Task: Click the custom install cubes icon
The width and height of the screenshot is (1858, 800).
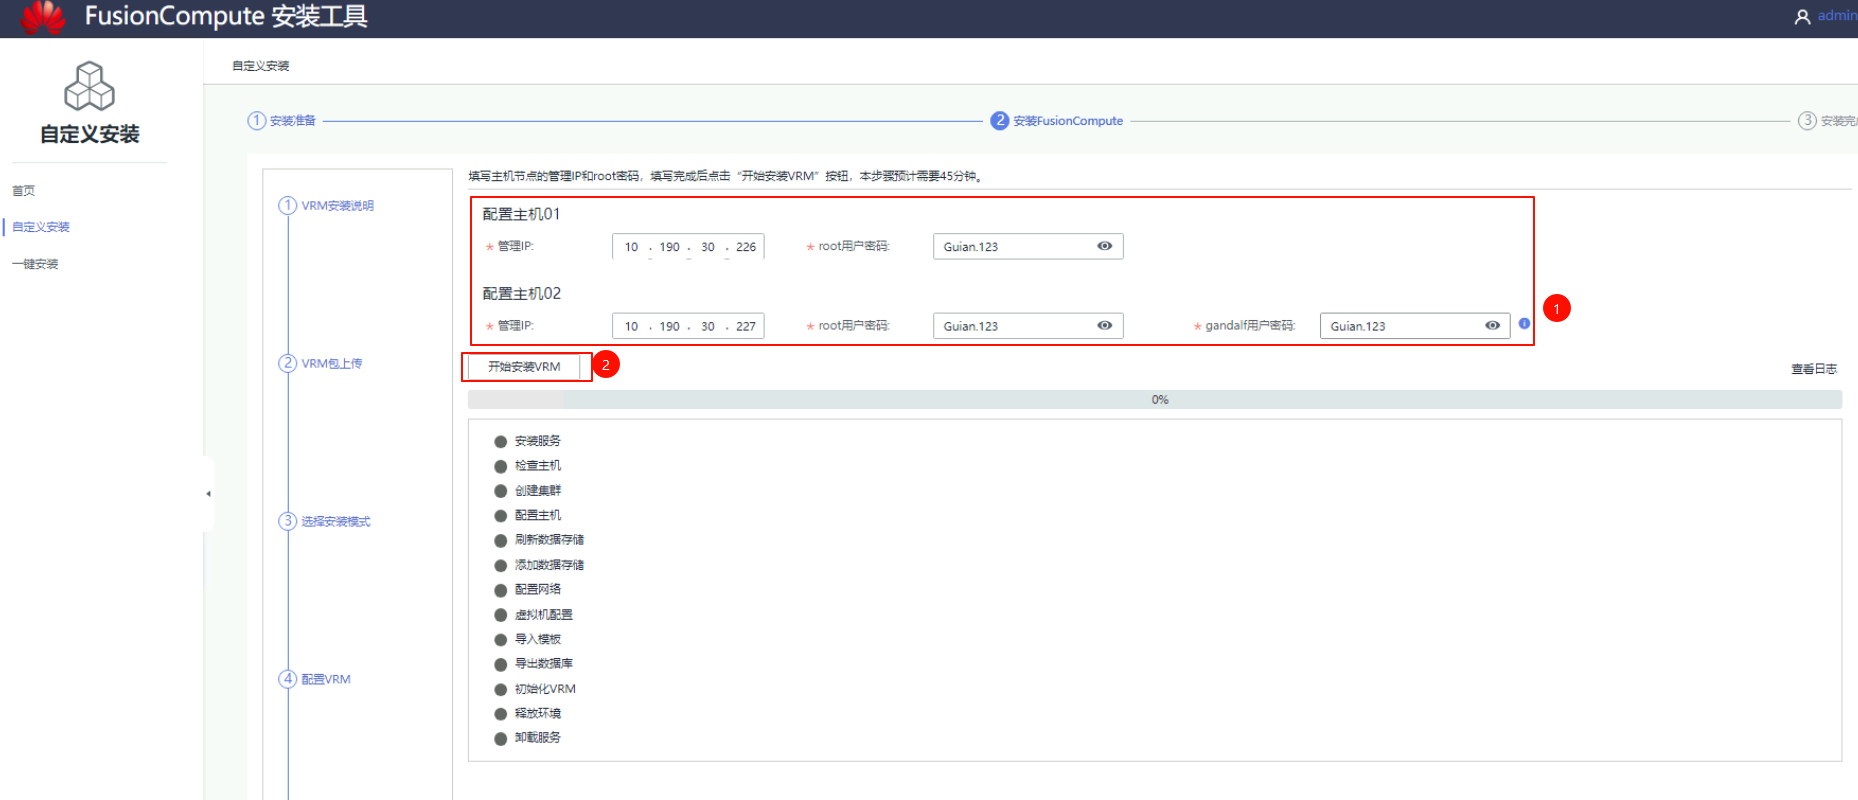Action: click(x=89, y=86)
